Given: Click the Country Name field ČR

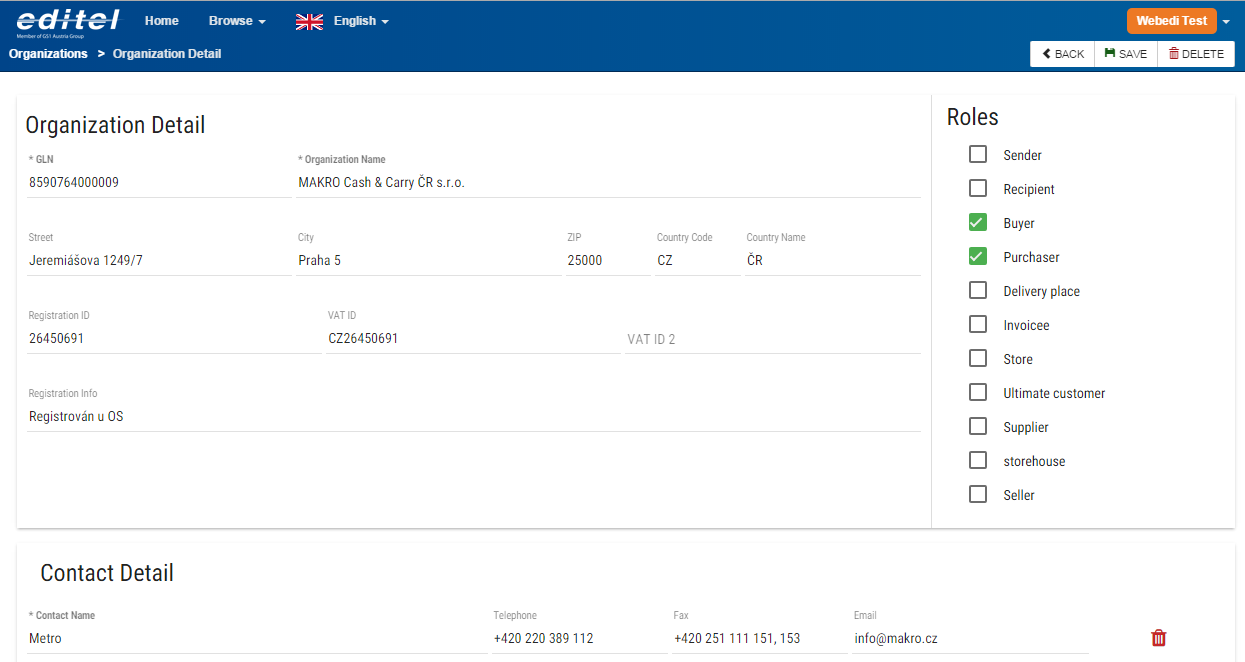Looking at the screenshot, I should [x=833, y=261].
